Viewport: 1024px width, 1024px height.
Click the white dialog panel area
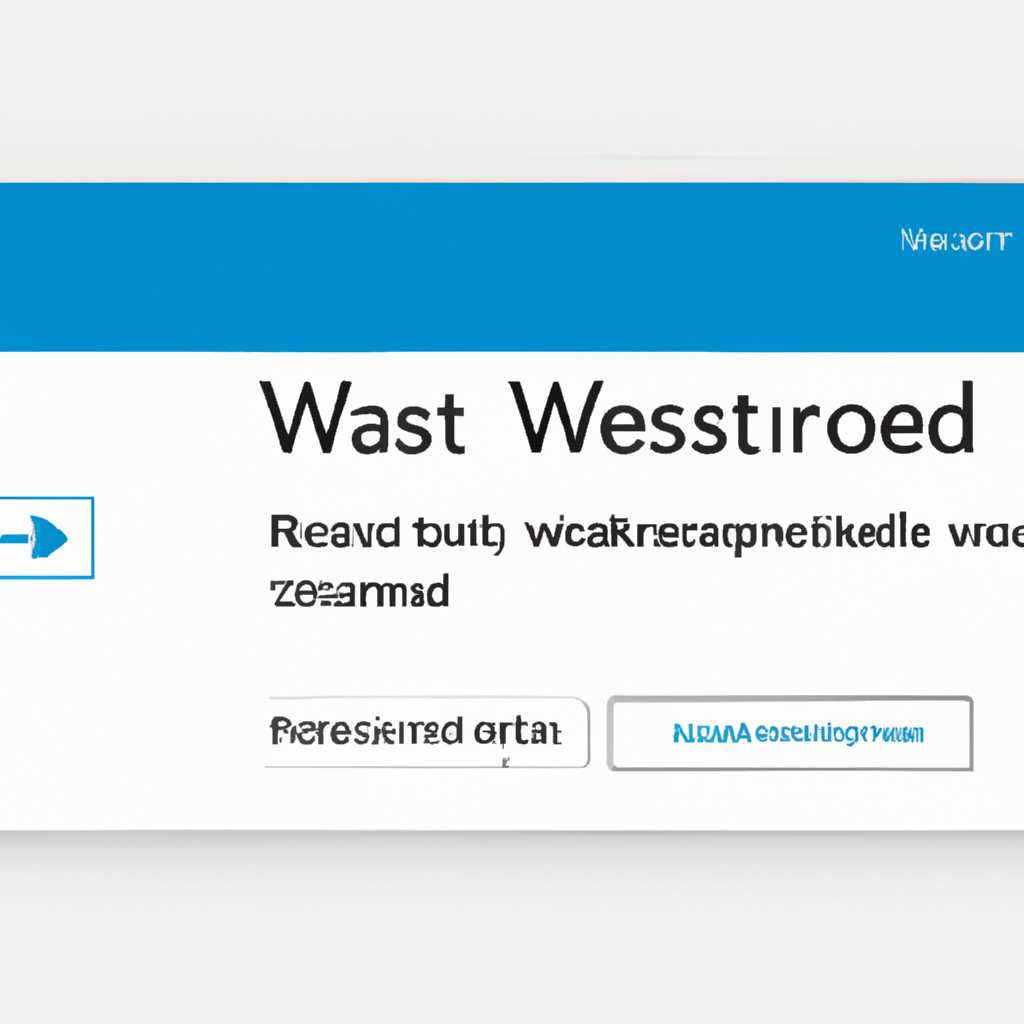pos(512,591)
